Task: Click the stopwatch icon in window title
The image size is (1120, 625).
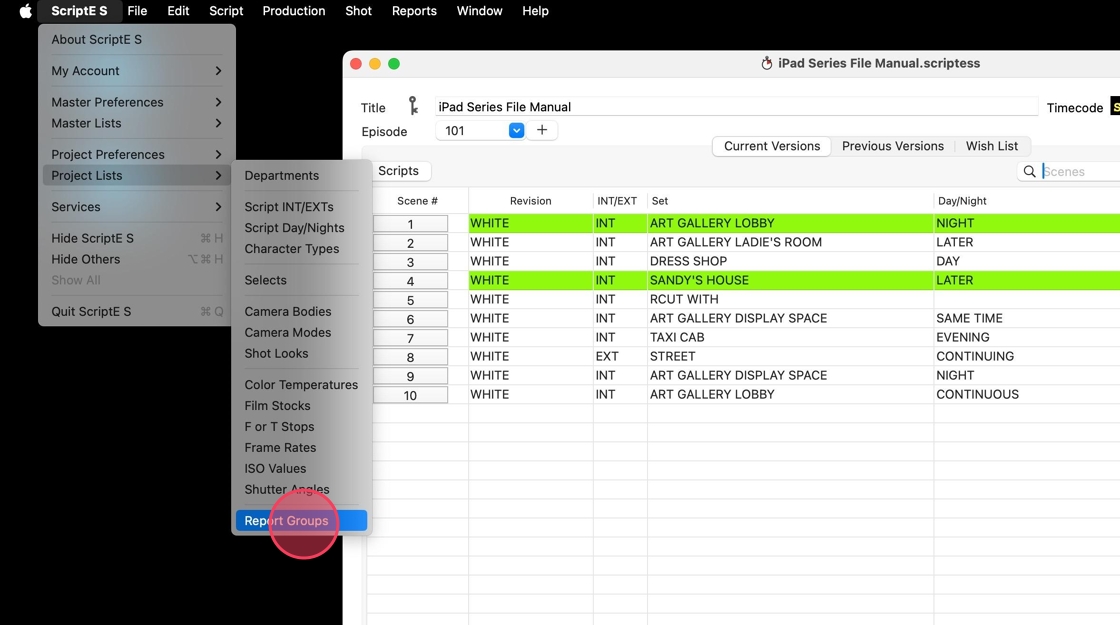Action: coord(766,63)
